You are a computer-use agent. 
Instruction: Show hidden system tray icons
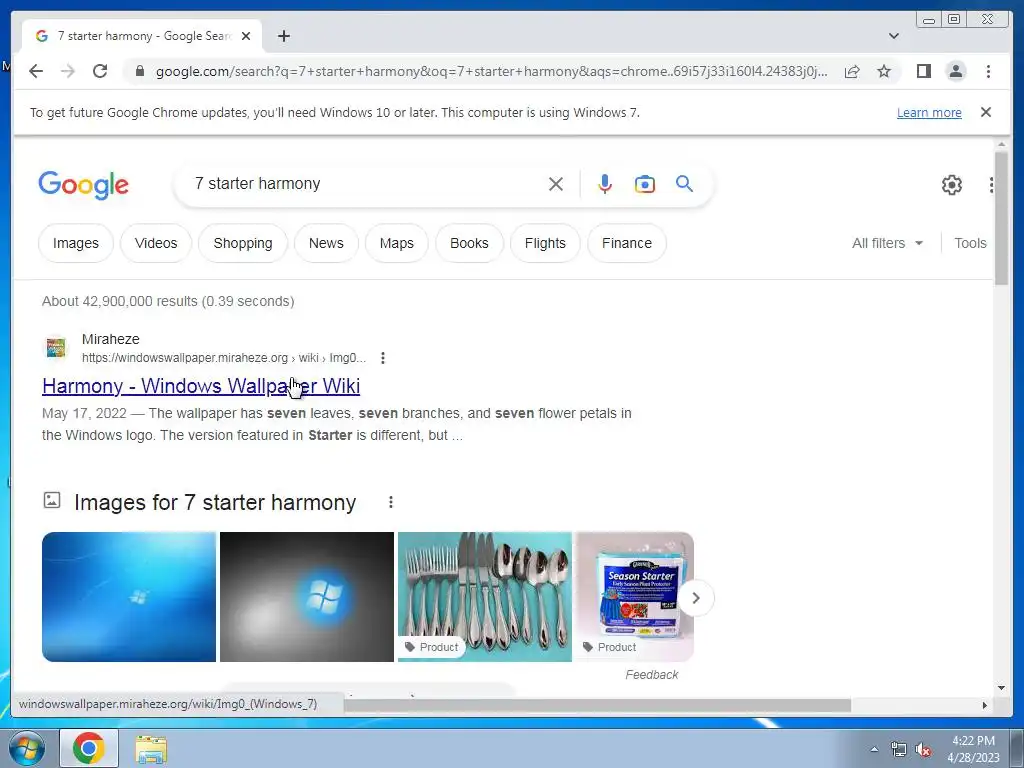point(874,749)
